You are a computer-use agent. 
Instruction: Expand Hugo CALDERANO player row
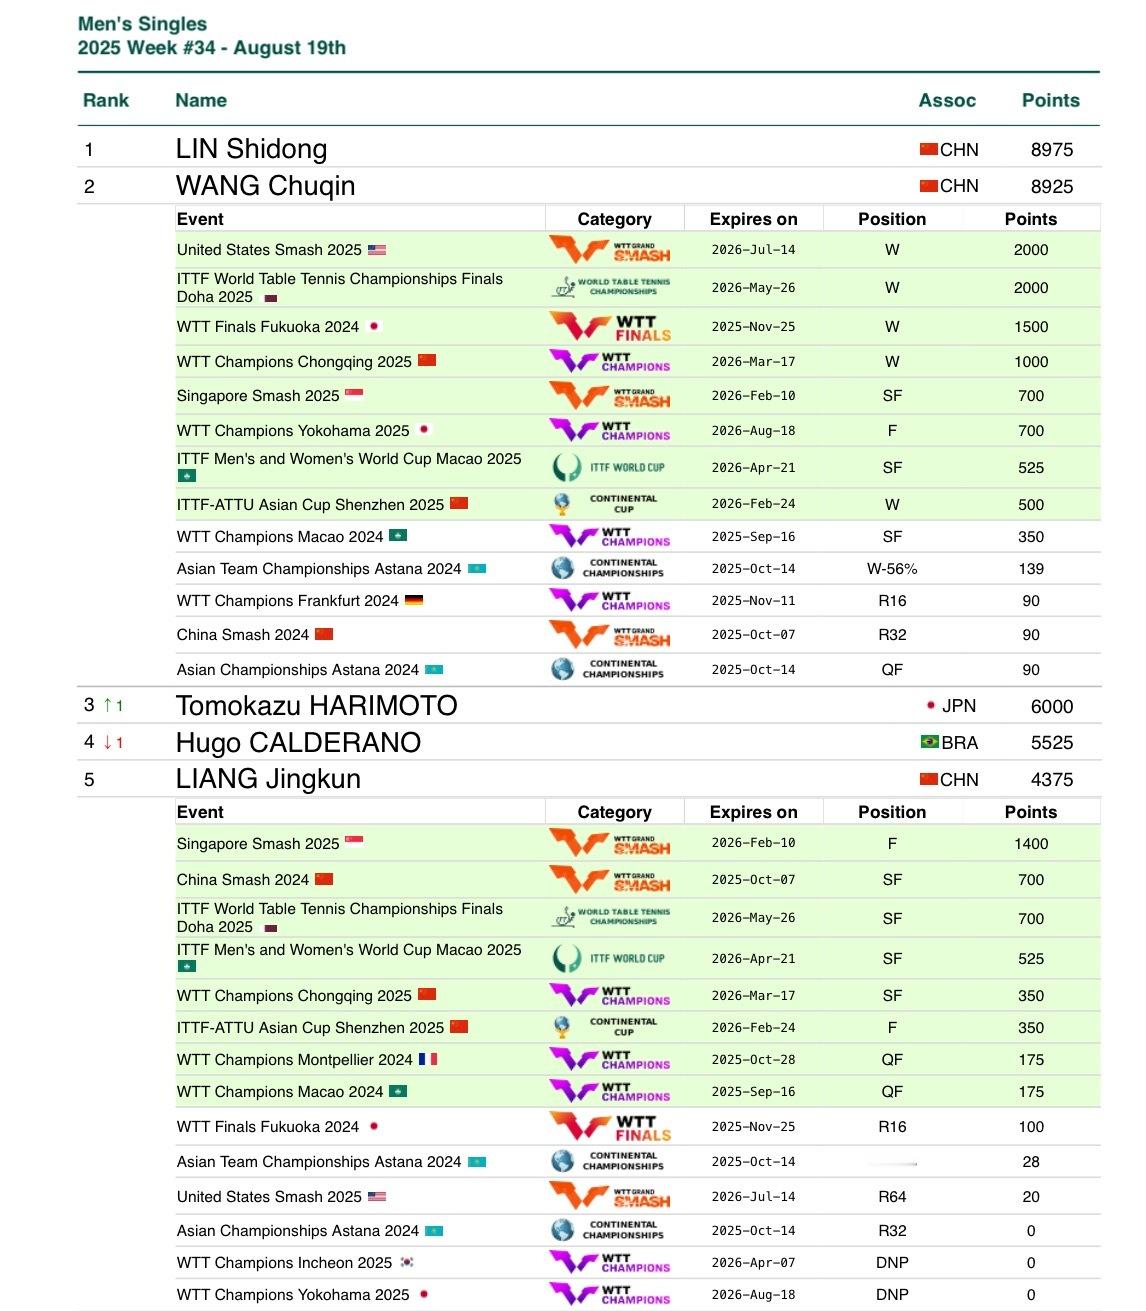point(588,742)
